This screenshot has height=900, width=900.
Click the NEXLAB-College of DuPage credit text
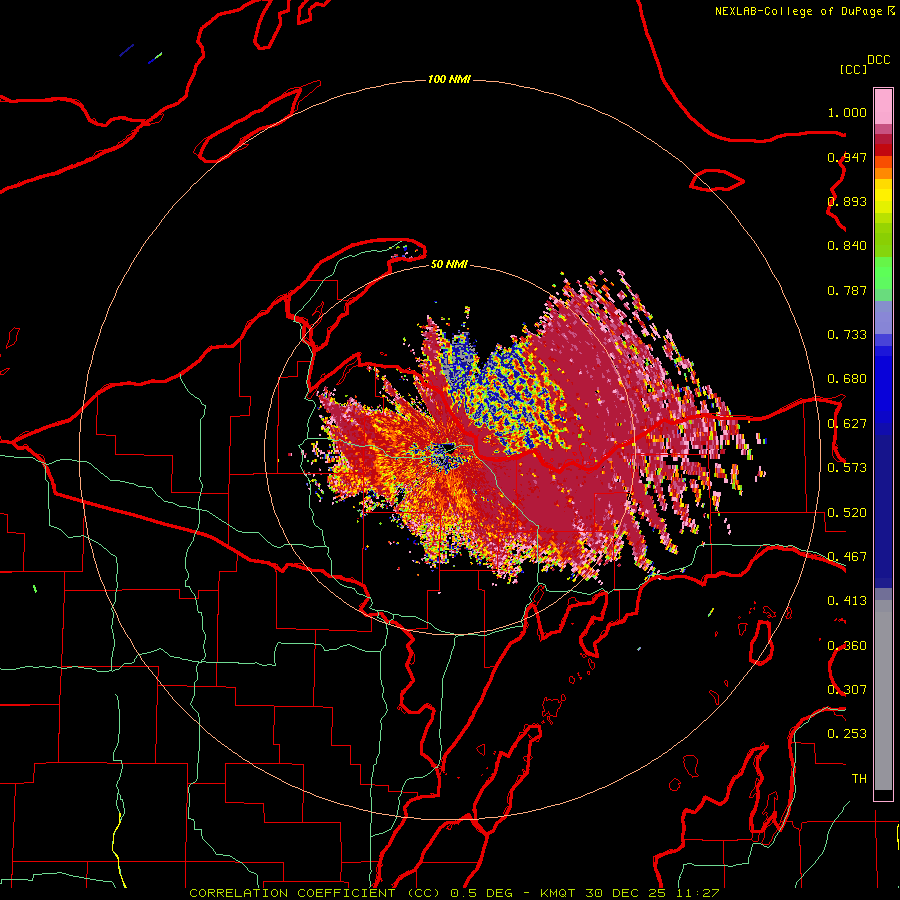pos(798,11)
